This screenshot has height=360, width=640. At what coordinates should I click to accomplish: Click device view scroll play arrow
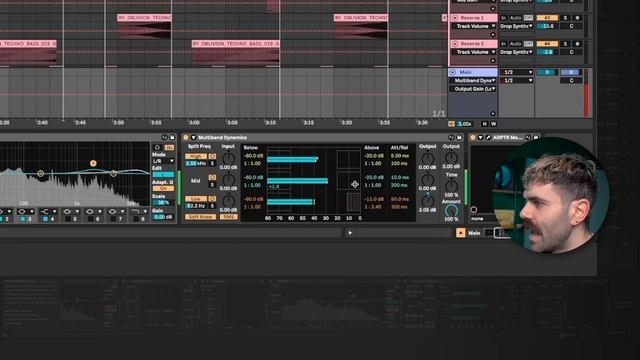pyautogui.click(x=350, y=233)
